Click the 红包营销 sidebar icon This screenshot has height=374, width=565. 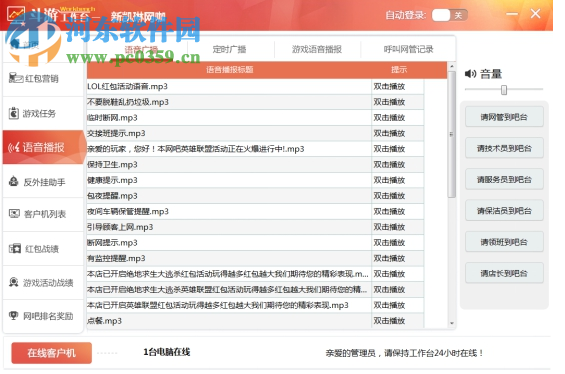tap(15, 78)
